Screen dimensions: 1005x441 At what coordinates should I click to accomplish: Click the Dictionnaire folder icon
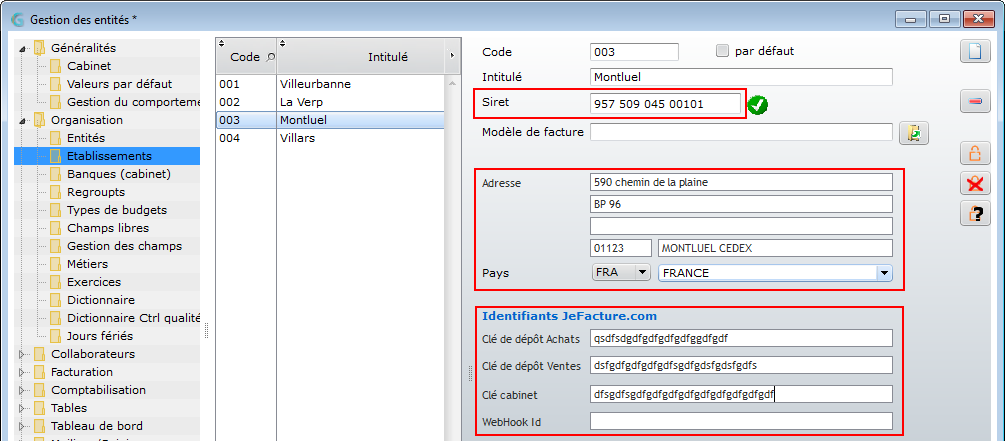[56, 300]
